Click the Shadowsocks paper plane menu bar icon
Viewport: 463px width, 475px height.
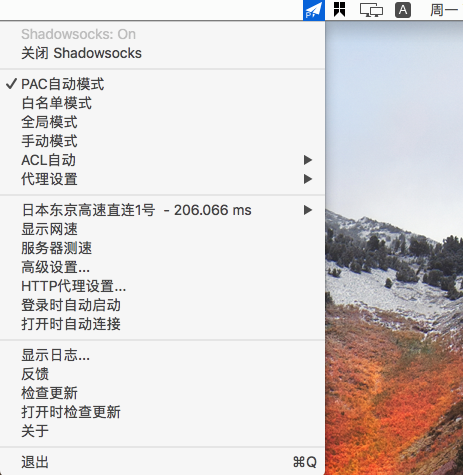coord(314,10)
